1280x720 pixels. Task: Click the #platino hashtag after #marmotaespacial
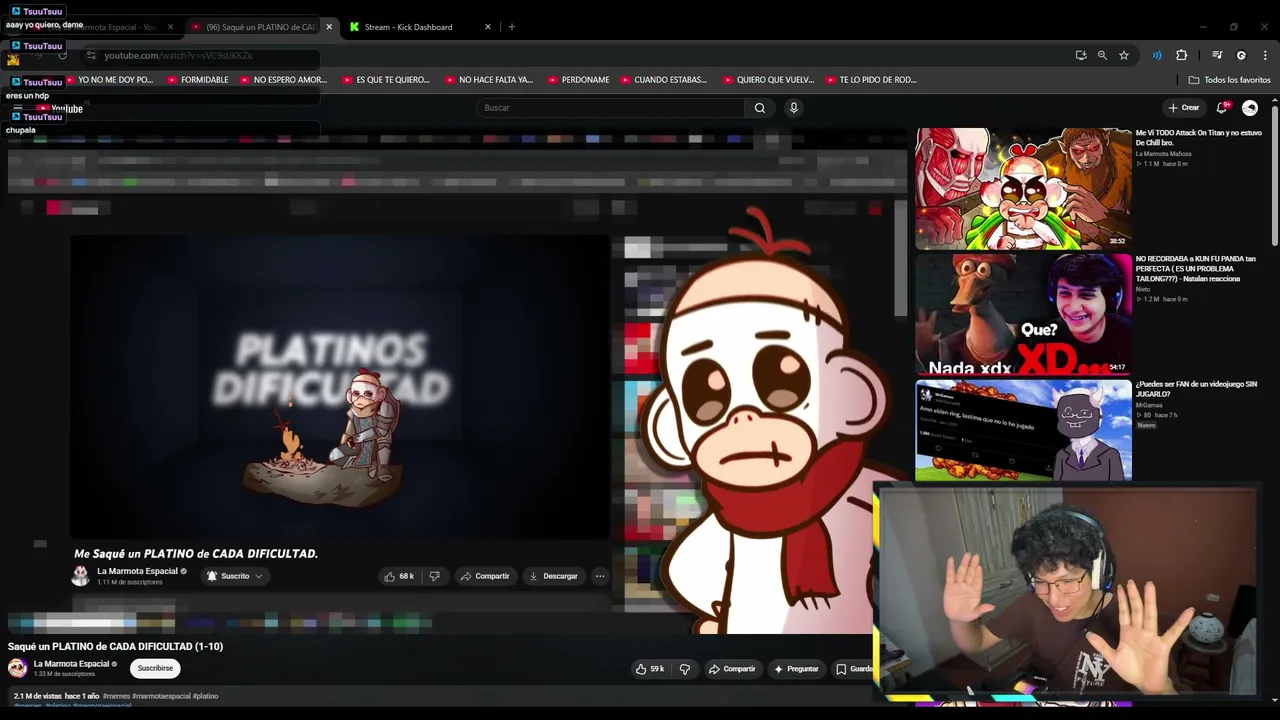click(x=205, y=696)
